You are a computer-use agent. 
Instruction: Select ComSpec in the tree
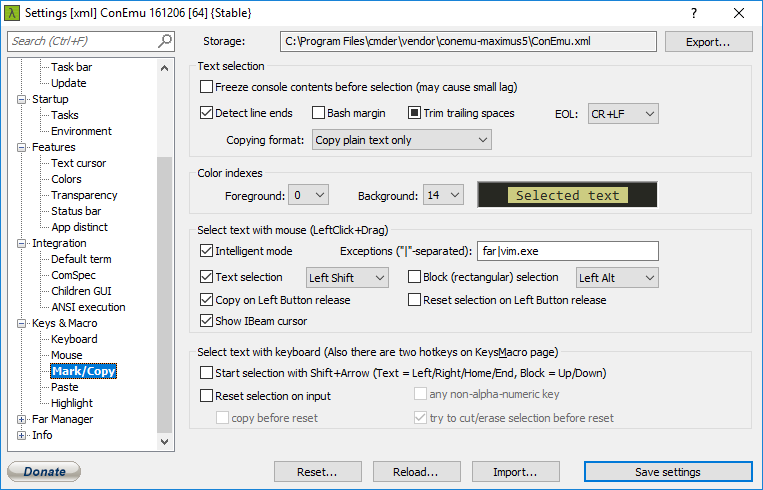click(73, 275)
